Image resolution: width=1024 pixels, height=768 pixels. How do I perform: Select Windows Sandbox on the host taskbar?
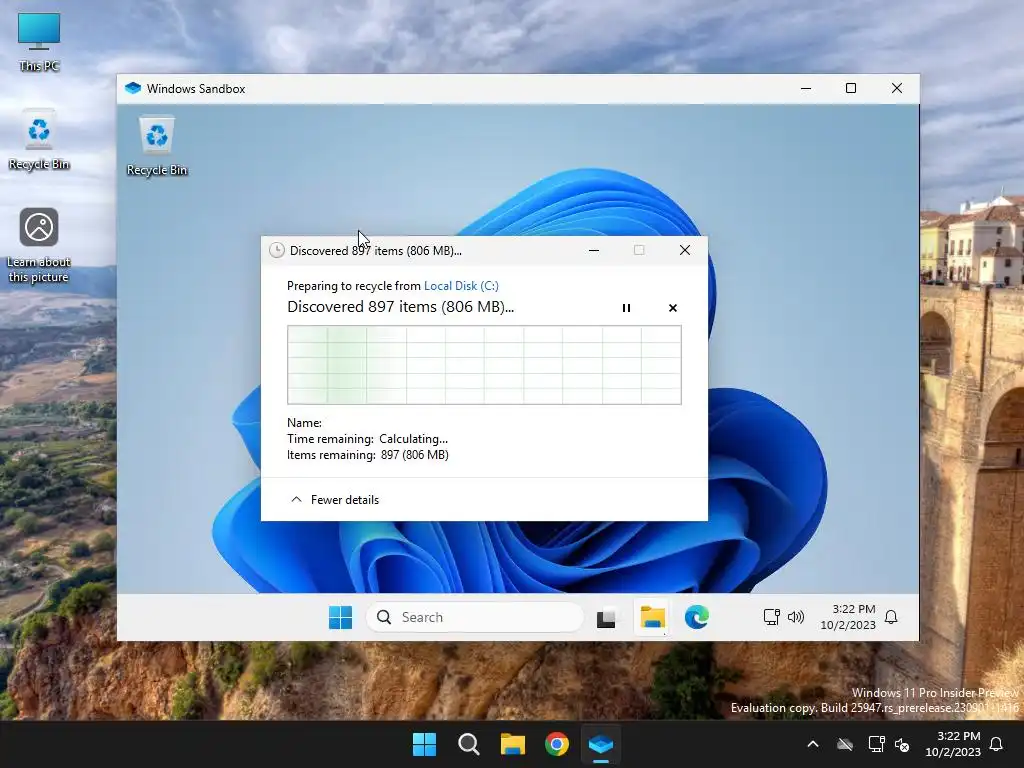601,744
